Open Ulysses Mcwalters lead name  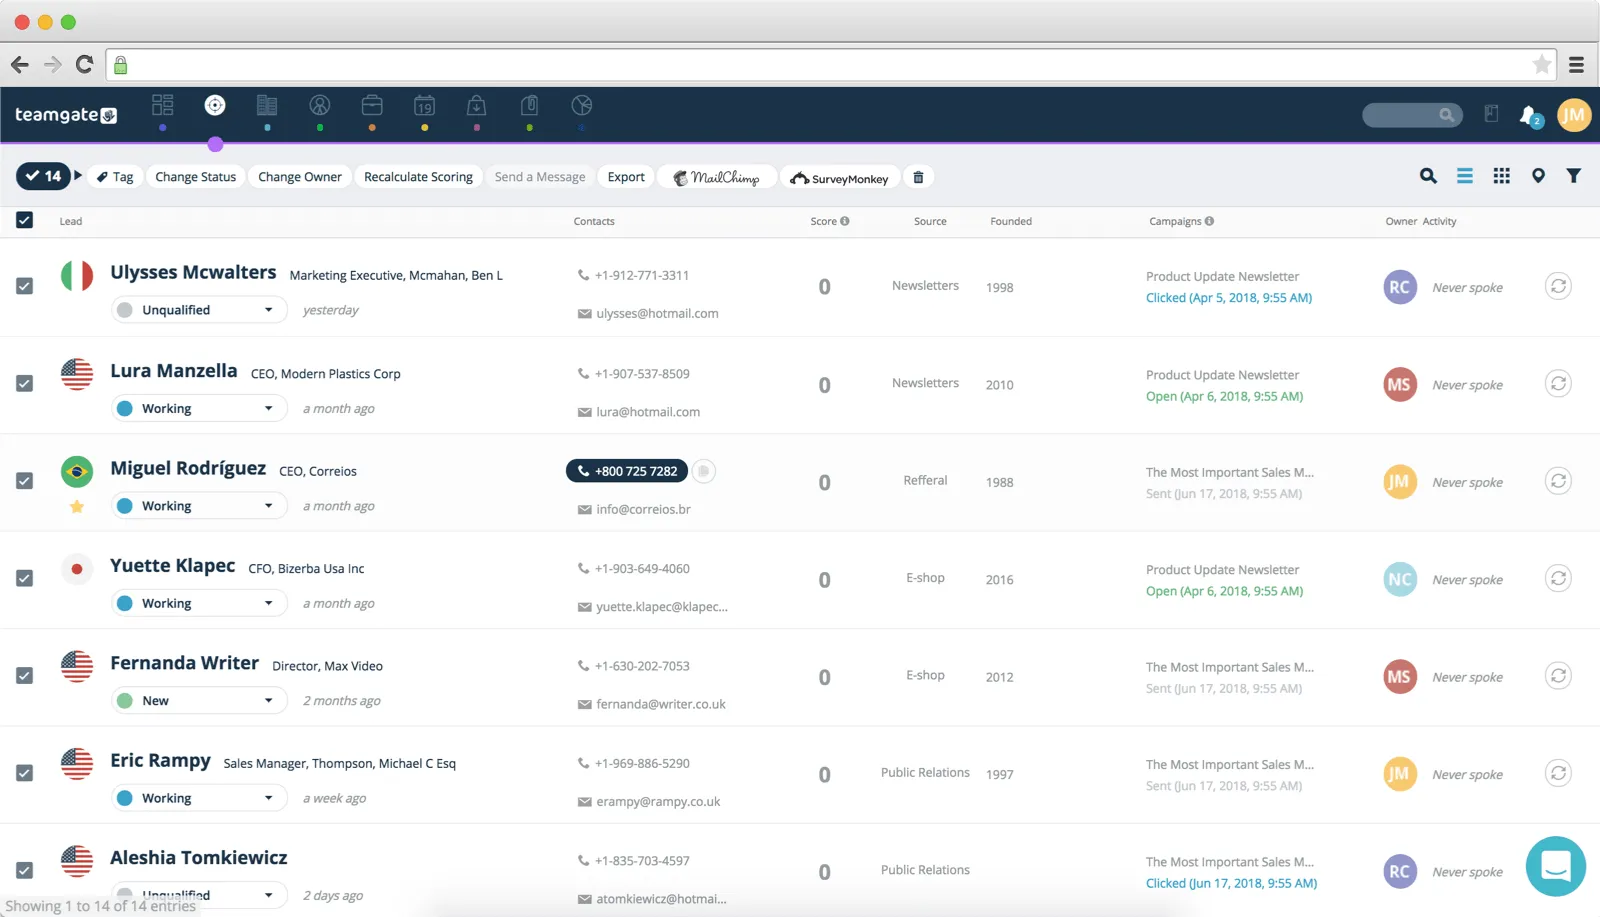point(193,272)
